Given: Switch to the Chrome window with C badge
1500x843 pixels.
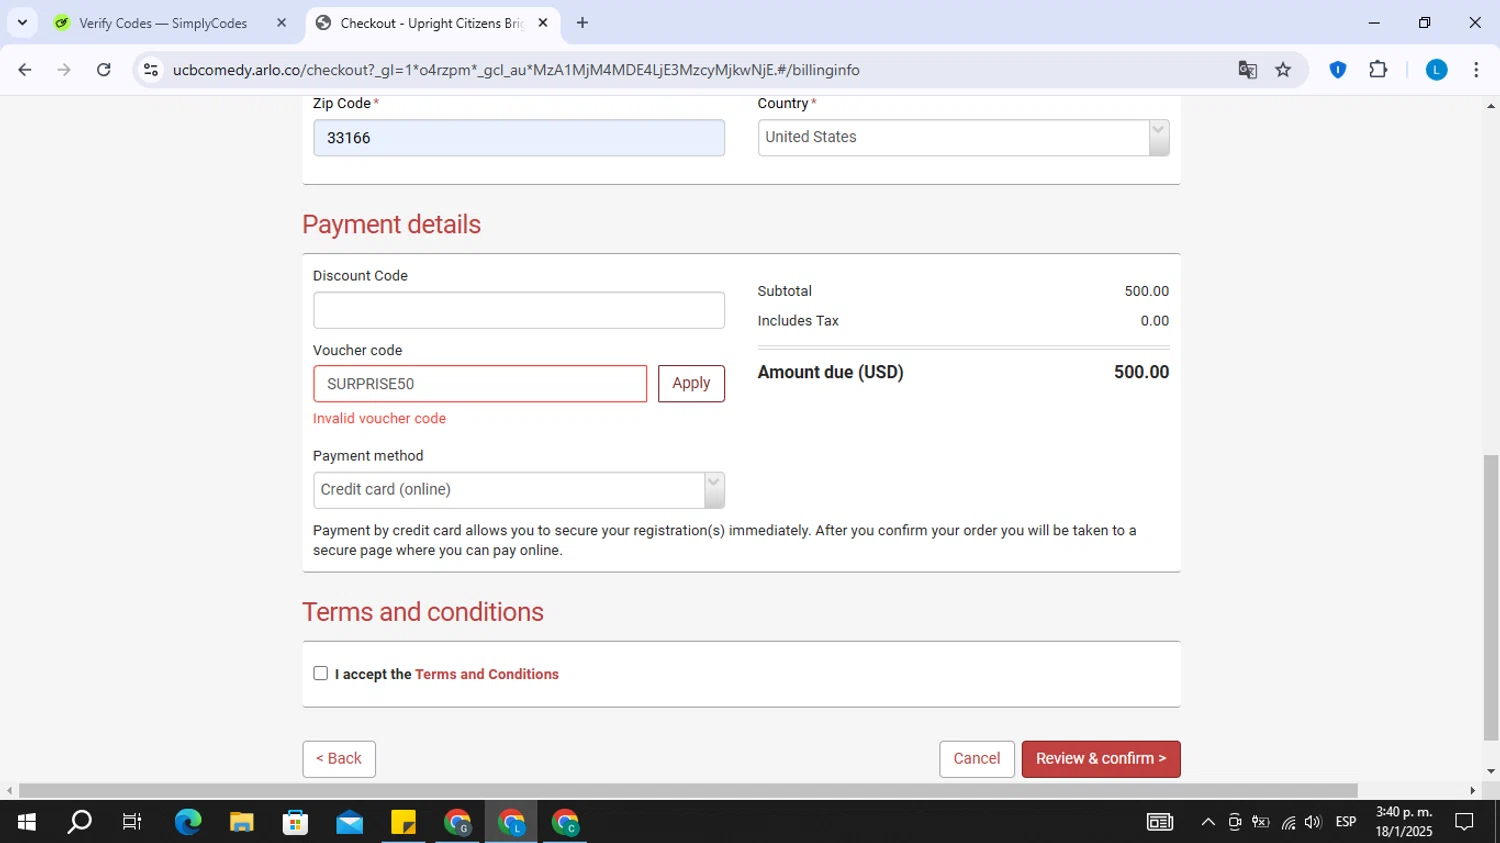Looking at the screenshot, I should click(x=566, y=822).
